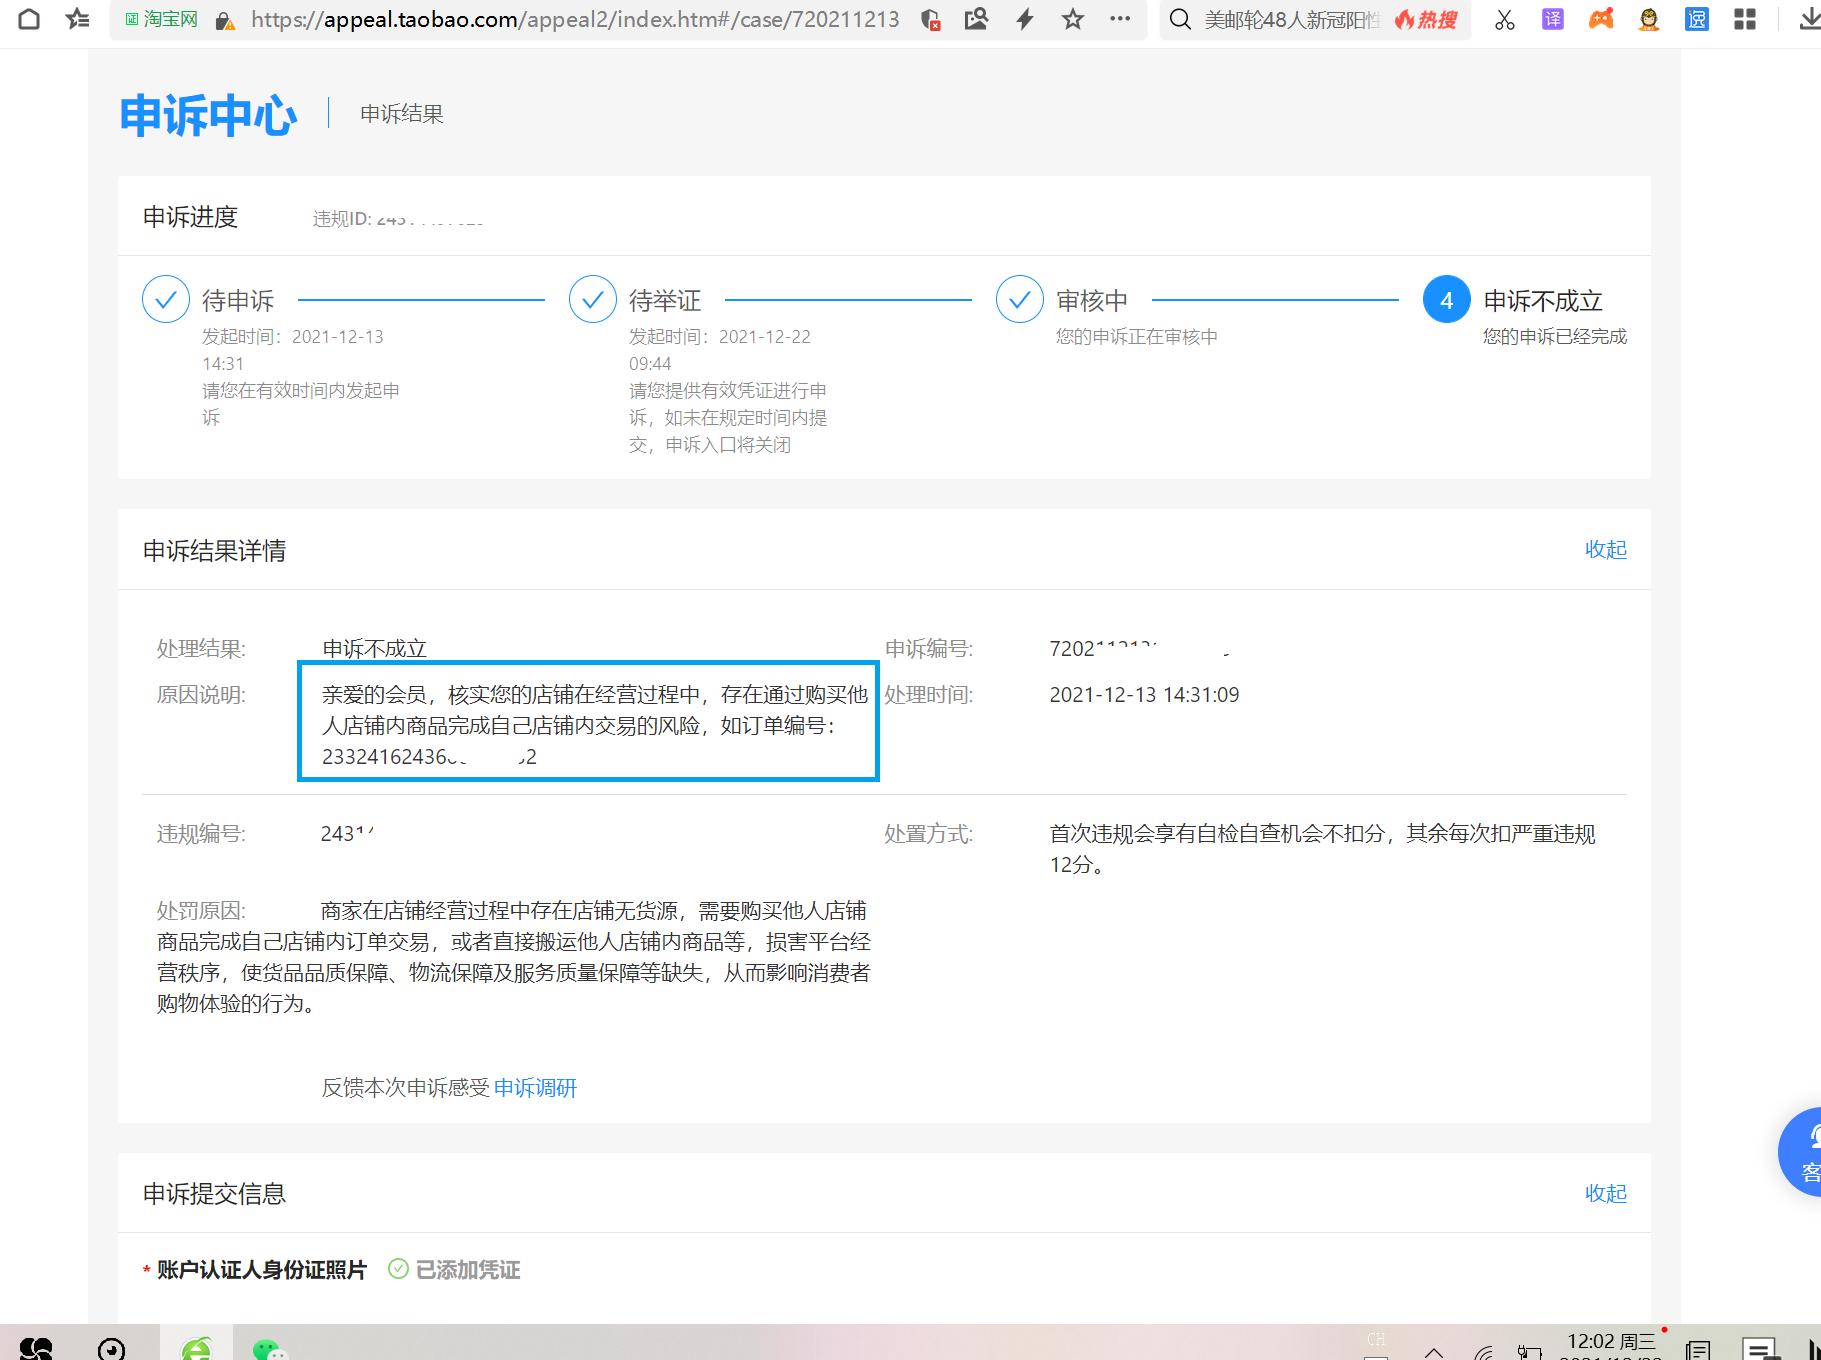
Task: Open the 申诉调研 feedback link
Action: pyautogui.click(x=536, y=1087)
